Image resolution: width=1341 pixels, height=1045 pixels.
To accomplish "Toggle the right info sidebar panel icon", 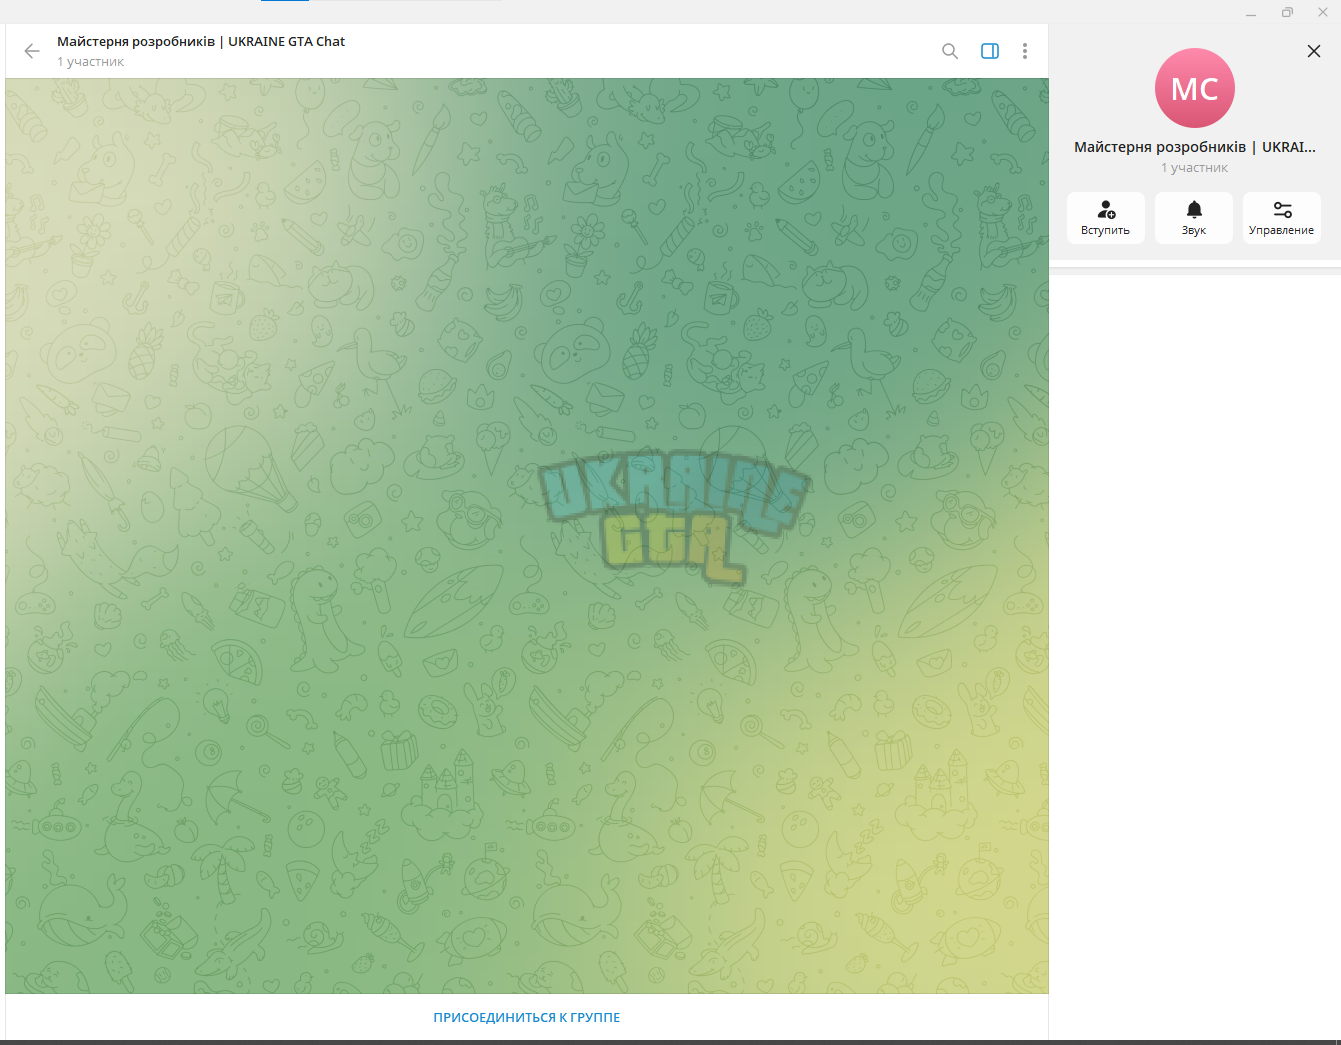I will (x=990, y=51).
